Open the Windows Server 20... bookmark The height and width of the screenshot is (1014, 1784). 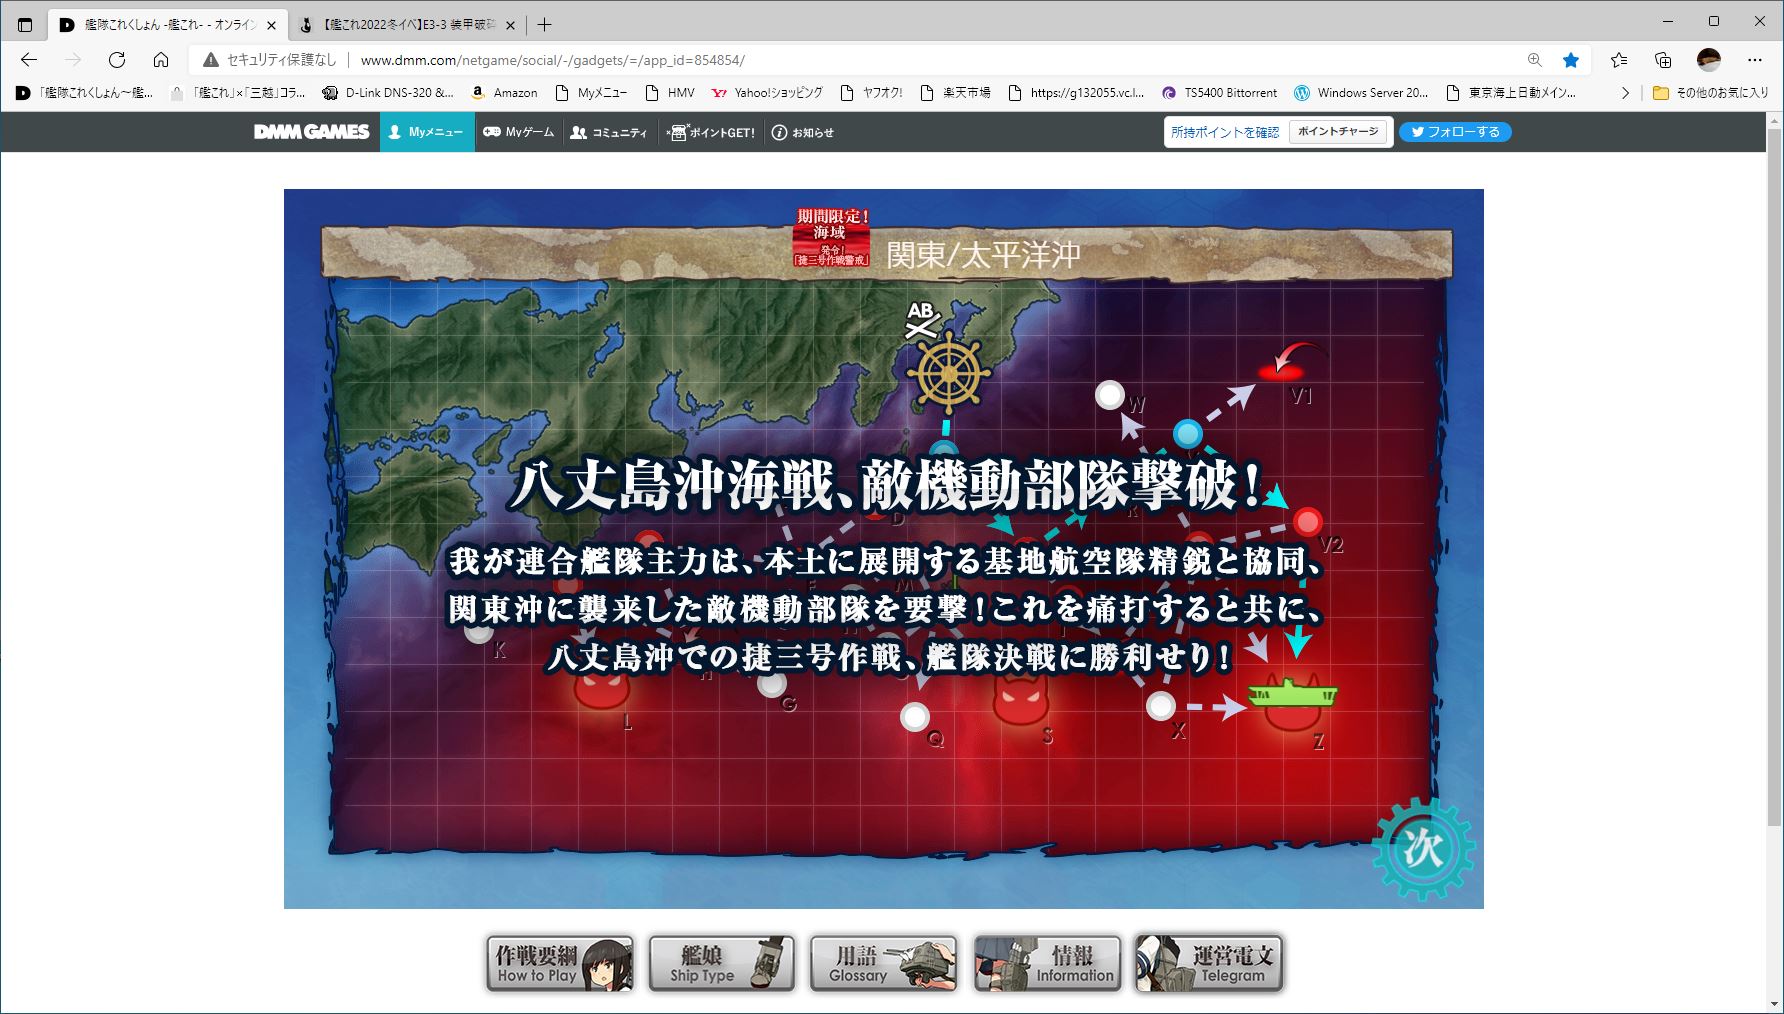(x=1361, y=93)
